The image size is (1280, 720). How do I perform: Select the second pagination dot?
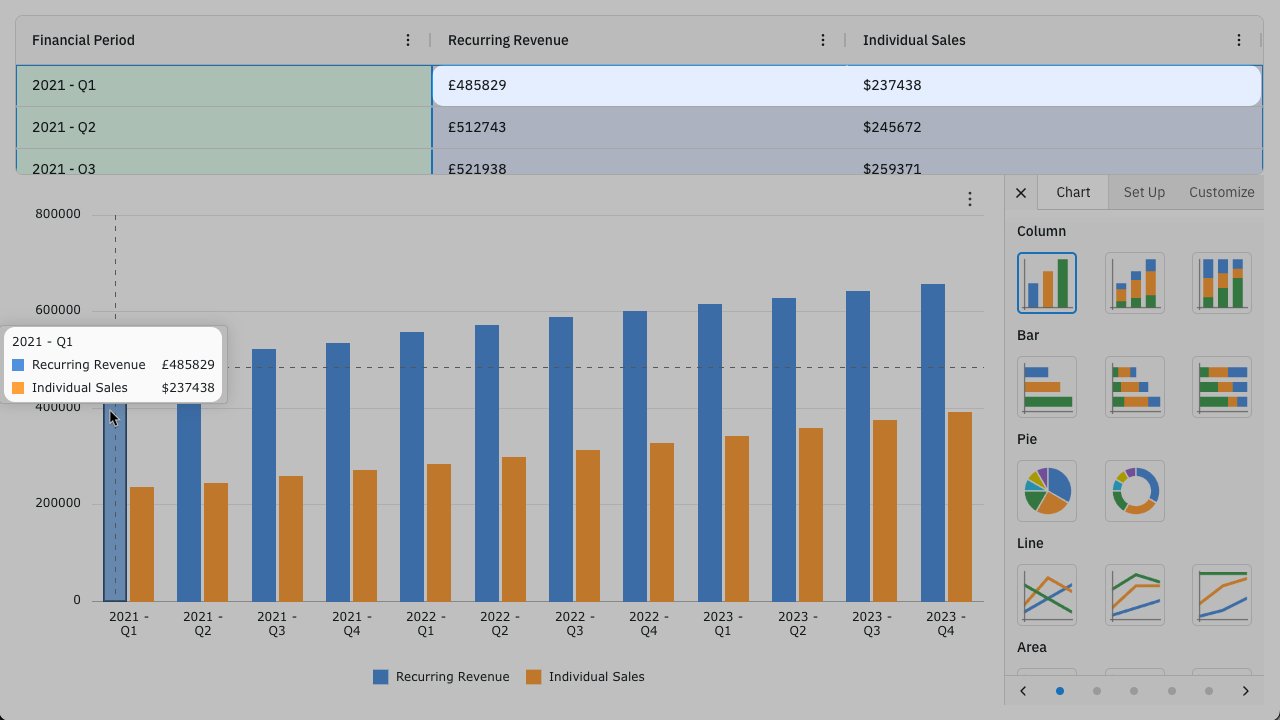[1096, 690]
